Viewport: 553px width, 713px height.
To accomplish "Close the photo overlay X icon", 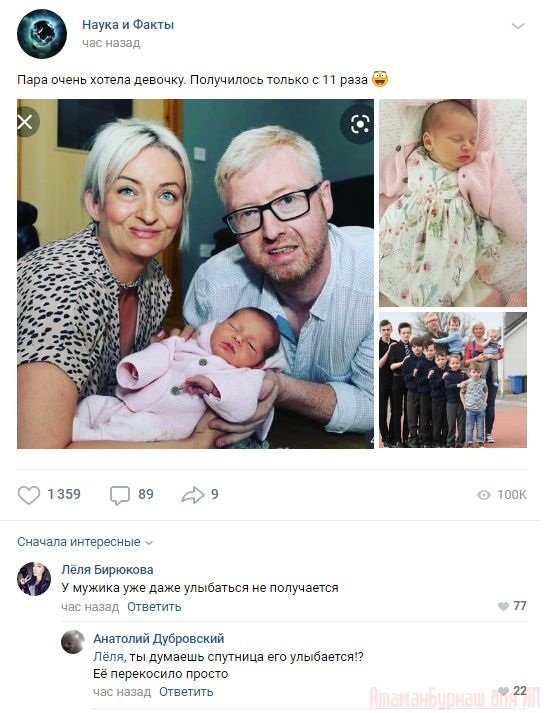I will point(26,122).
